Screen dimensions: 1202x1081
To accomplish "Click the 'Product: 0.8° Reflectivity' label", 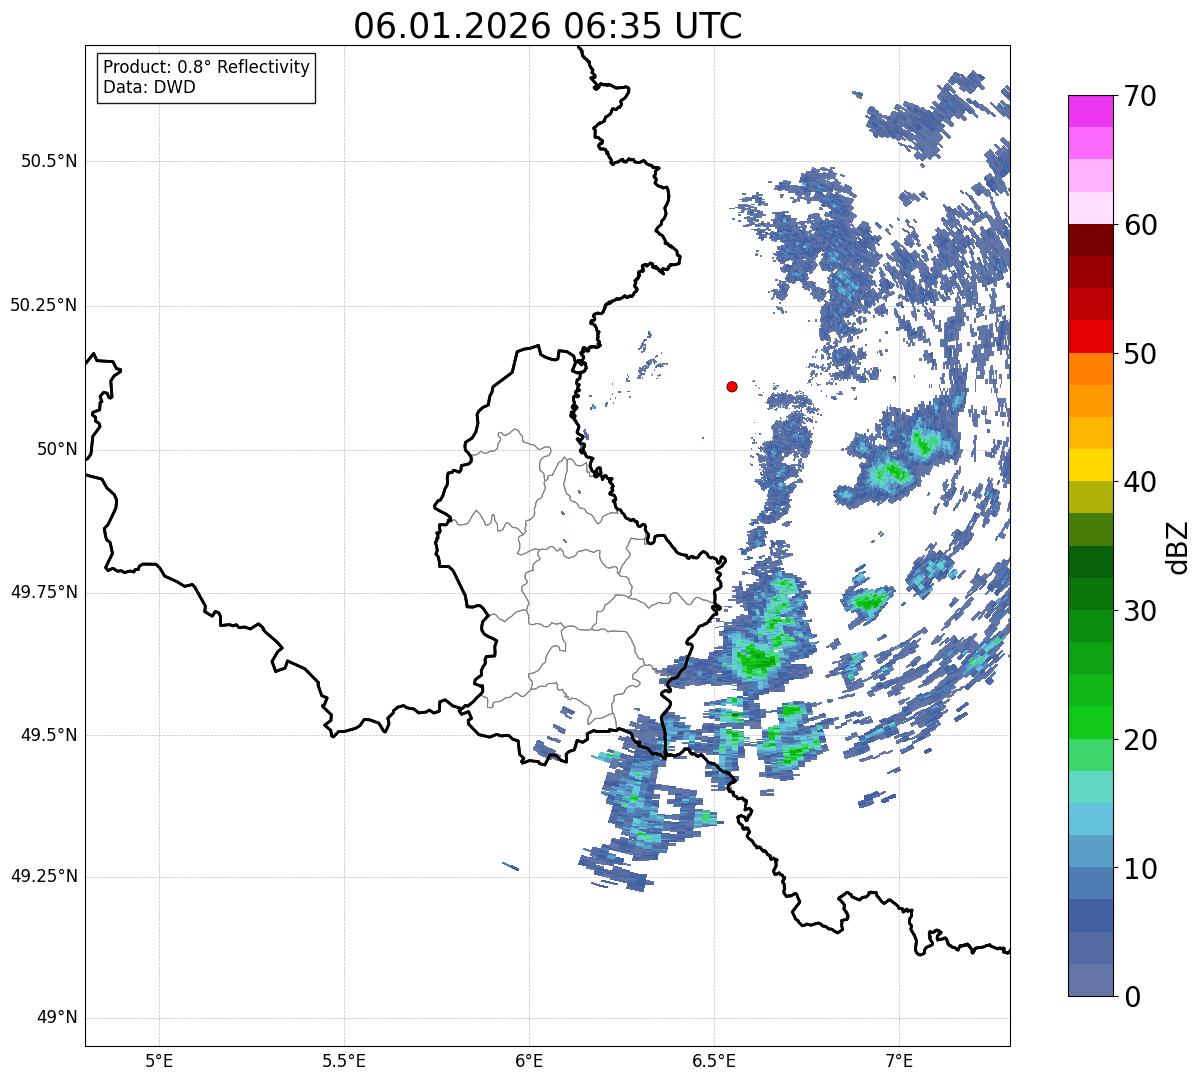I will coord(207,67).
